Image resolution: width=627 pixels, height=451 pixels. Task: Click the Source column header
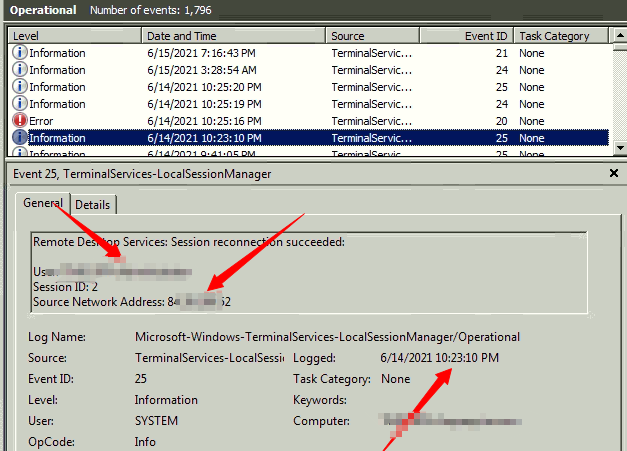[x=373, y=36]
